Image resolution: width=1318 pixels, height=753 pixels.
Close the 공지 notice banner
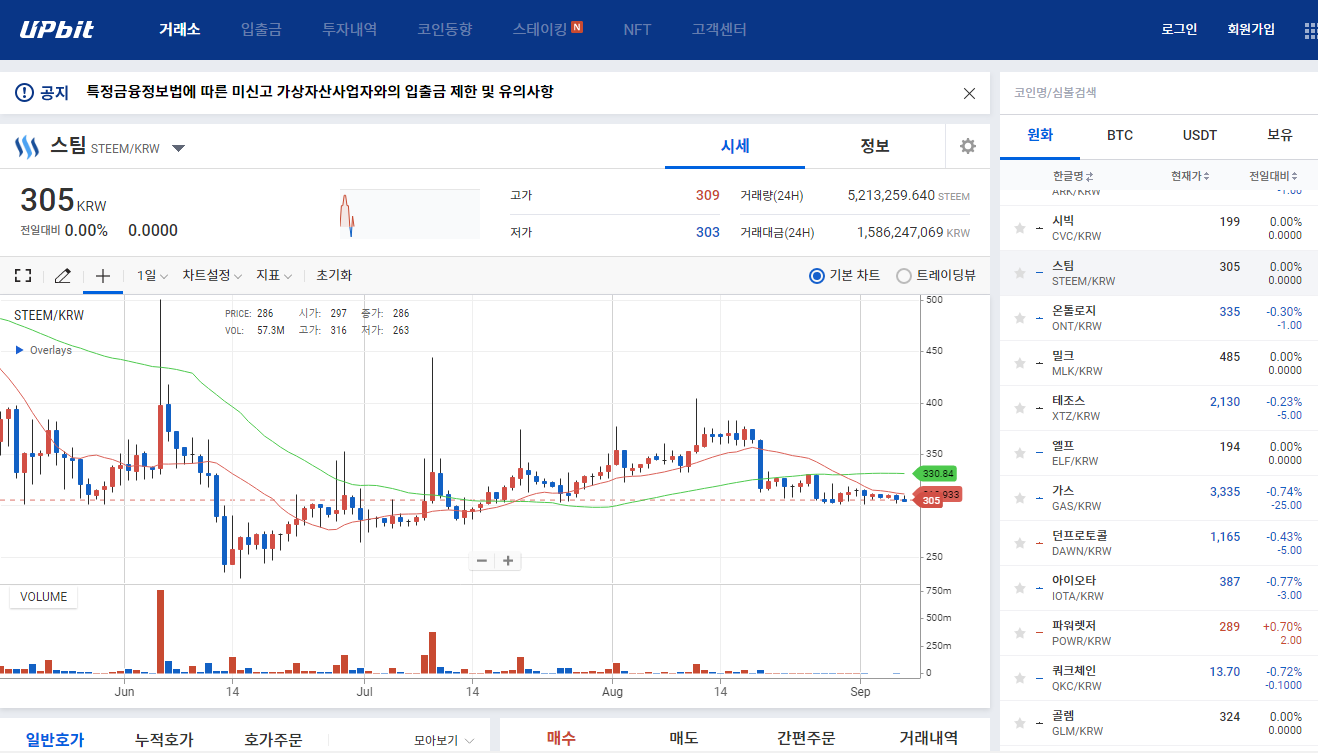[x=969, y=93]
